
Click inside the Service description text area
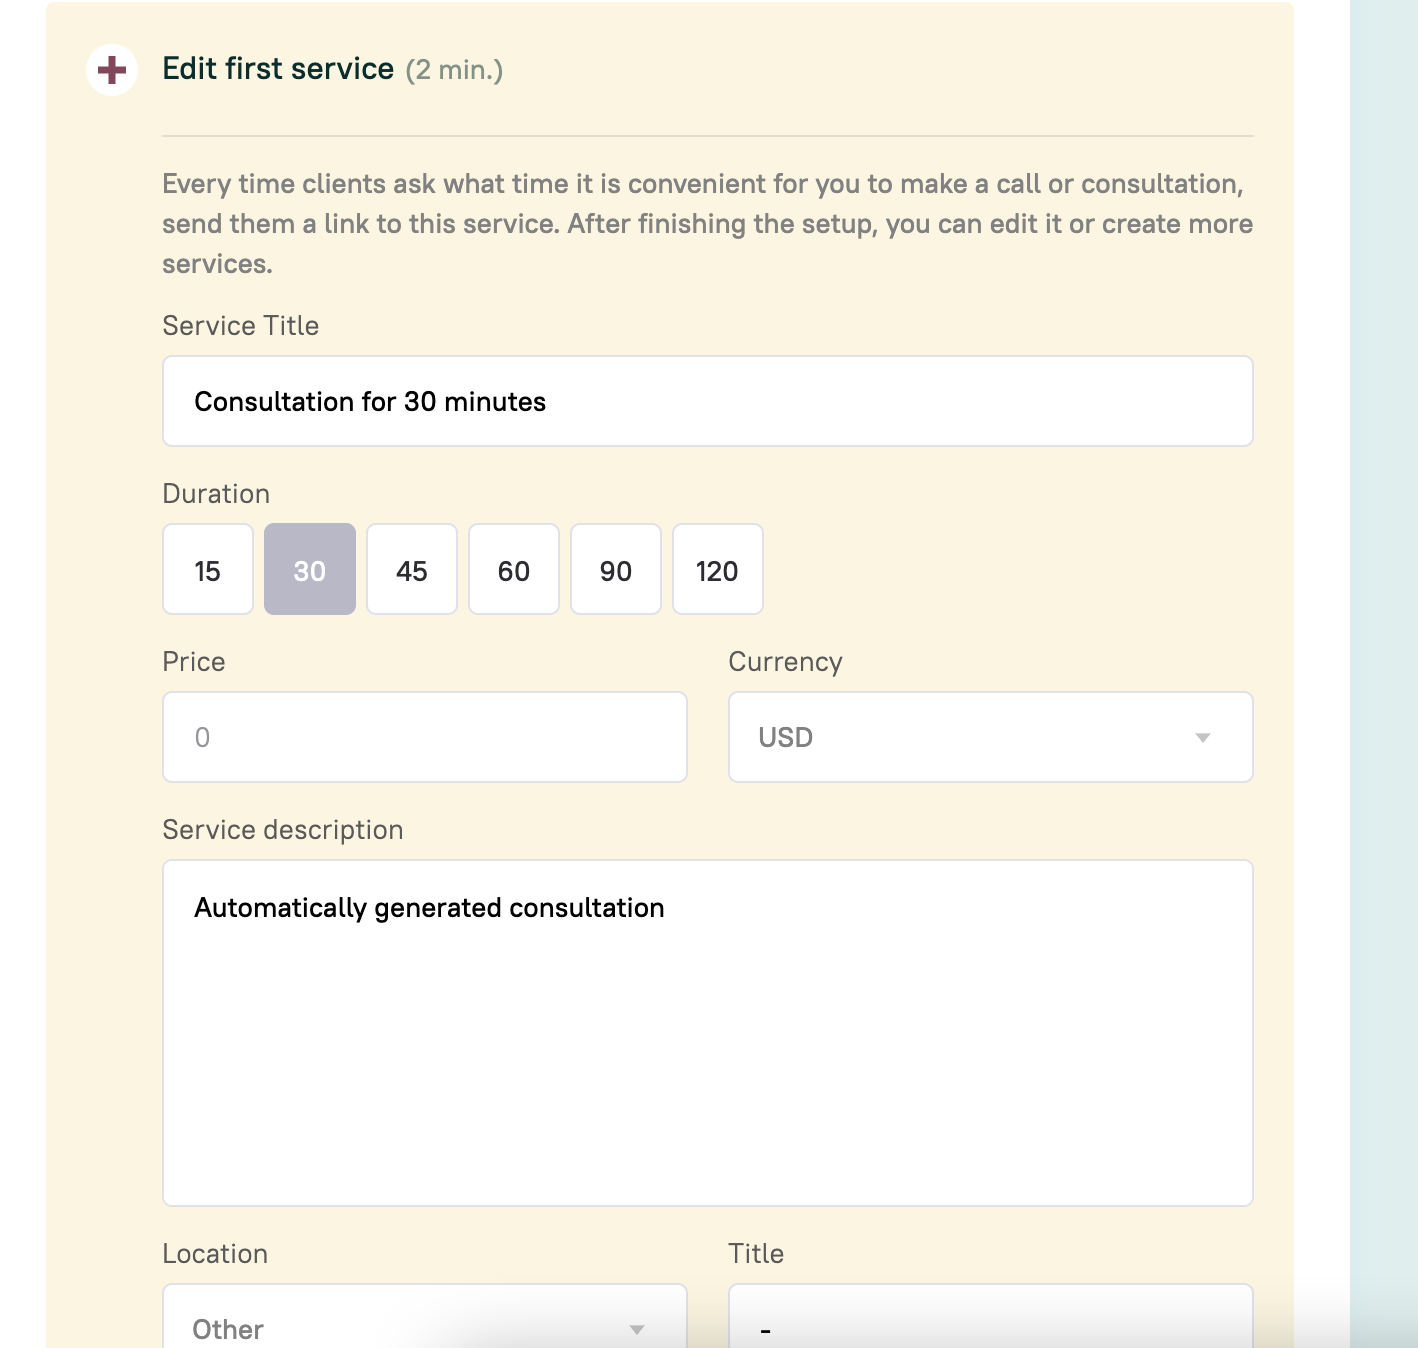pyautogui.click(x=707, y=1032)
